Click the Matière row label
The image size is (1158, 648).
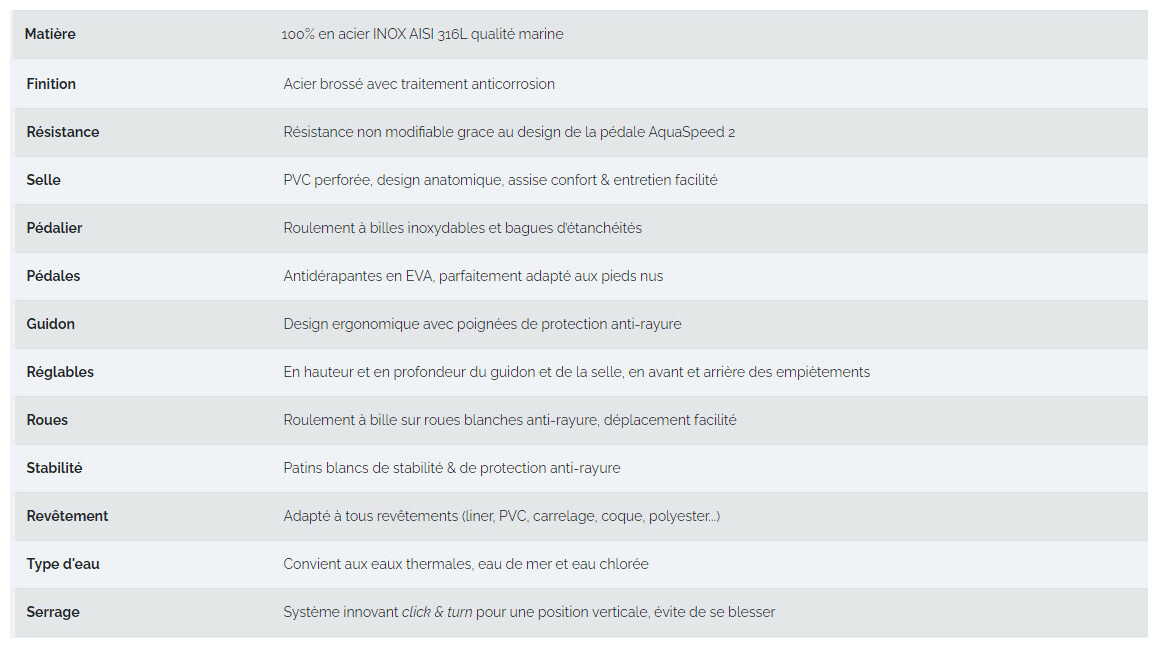tap(51, 34)
